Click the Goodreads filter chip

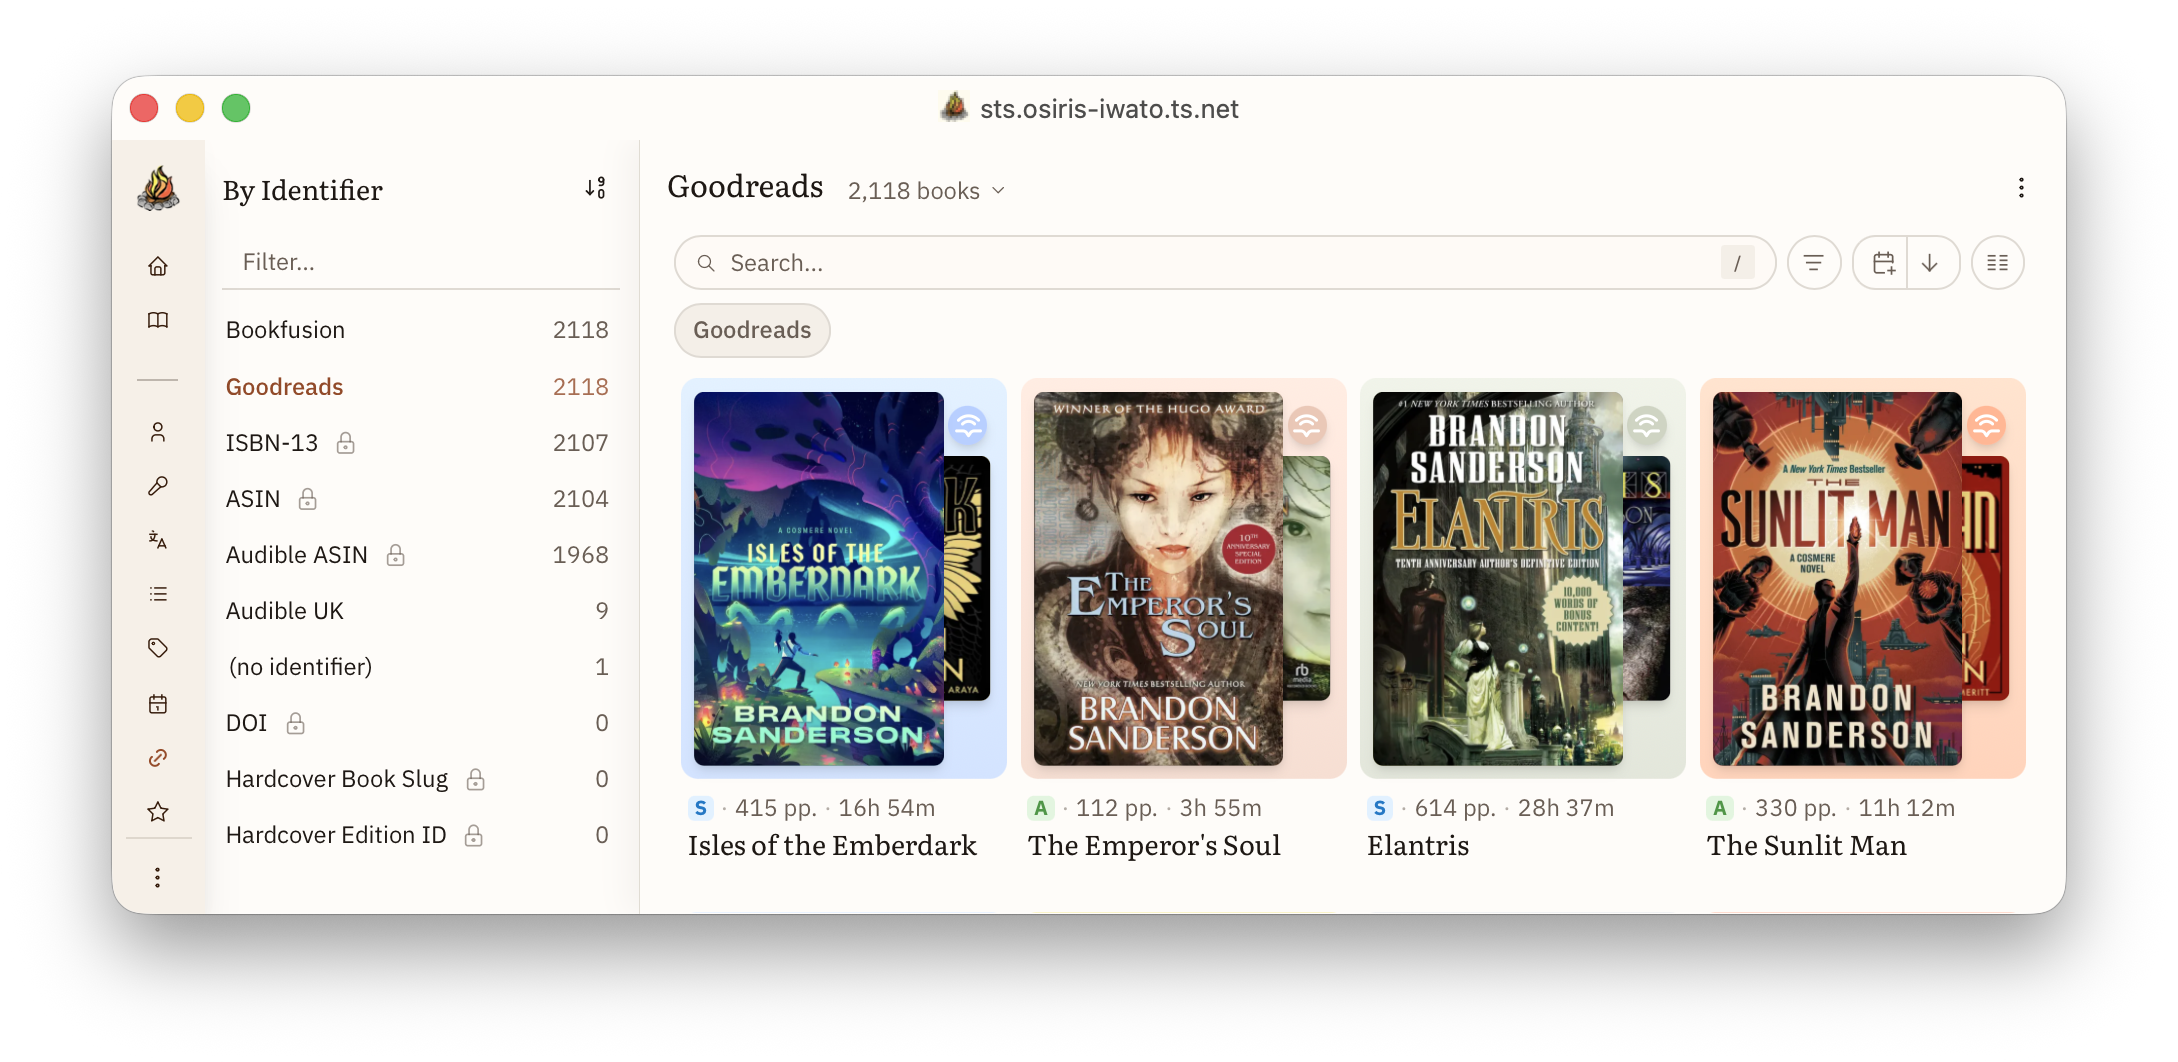click(752, 330)
